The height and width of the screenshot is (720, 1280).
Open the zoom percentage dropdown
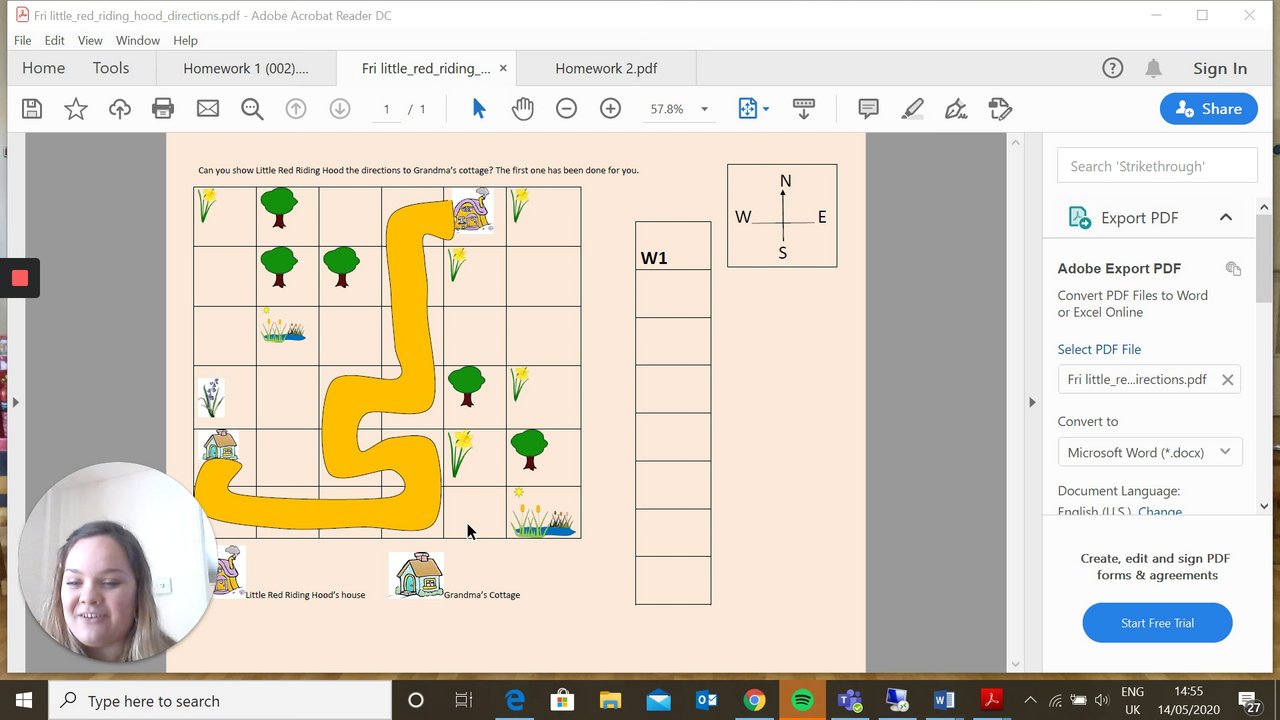[704, 109]
